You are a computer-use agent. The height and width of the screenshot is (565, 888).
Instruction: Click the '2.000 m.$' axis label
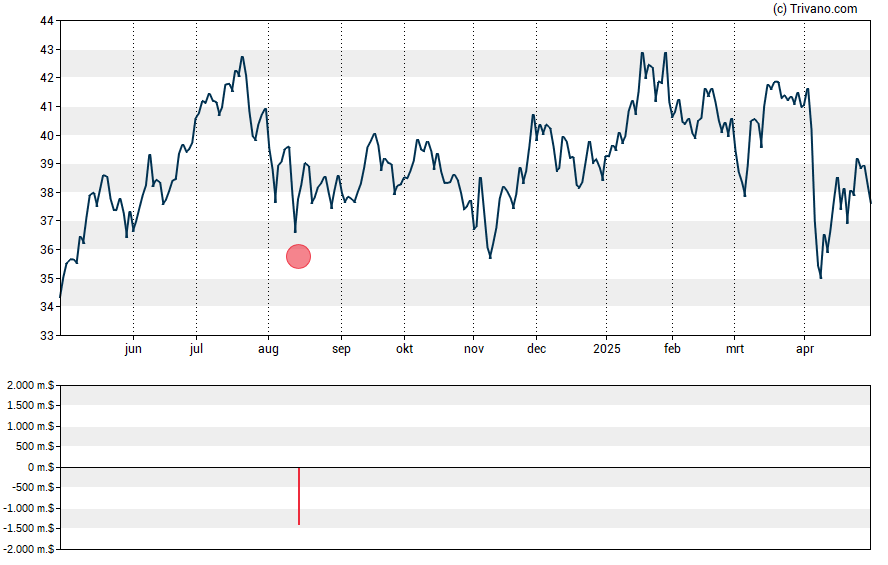[31, 386]
